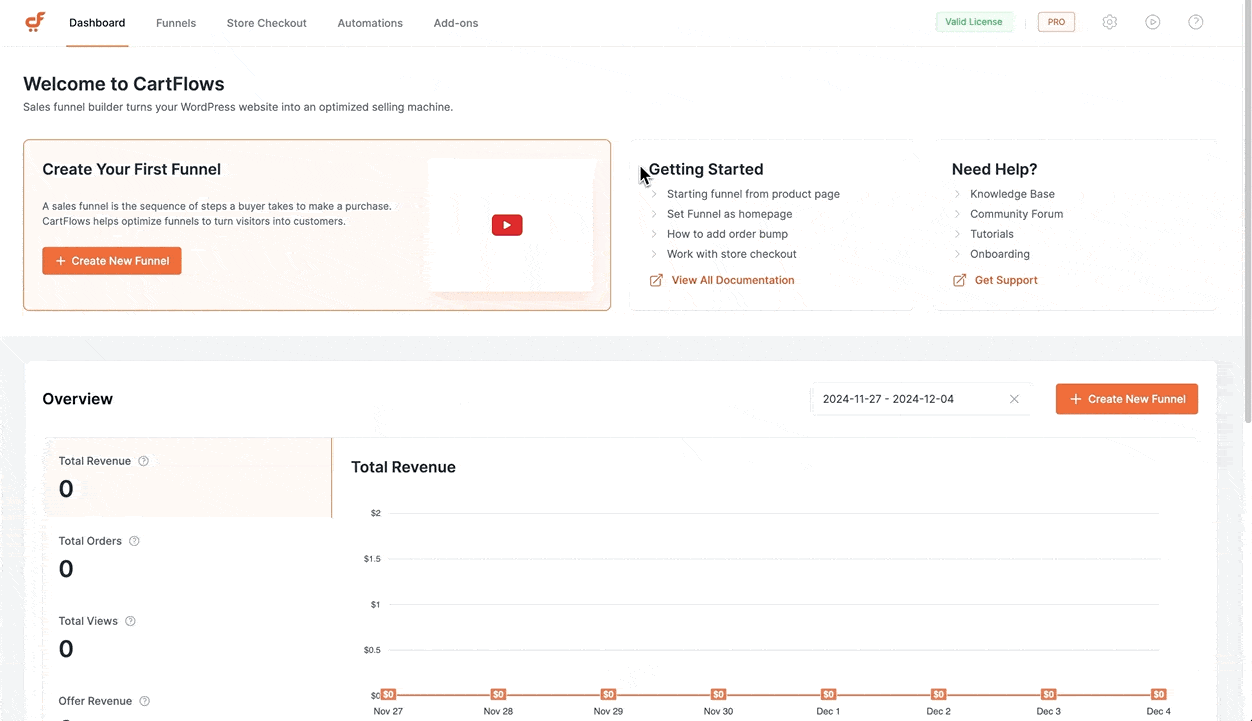Click the page vertical scrollbar
Screen dimensions: 1252x721
click(x=1247, y=212)
